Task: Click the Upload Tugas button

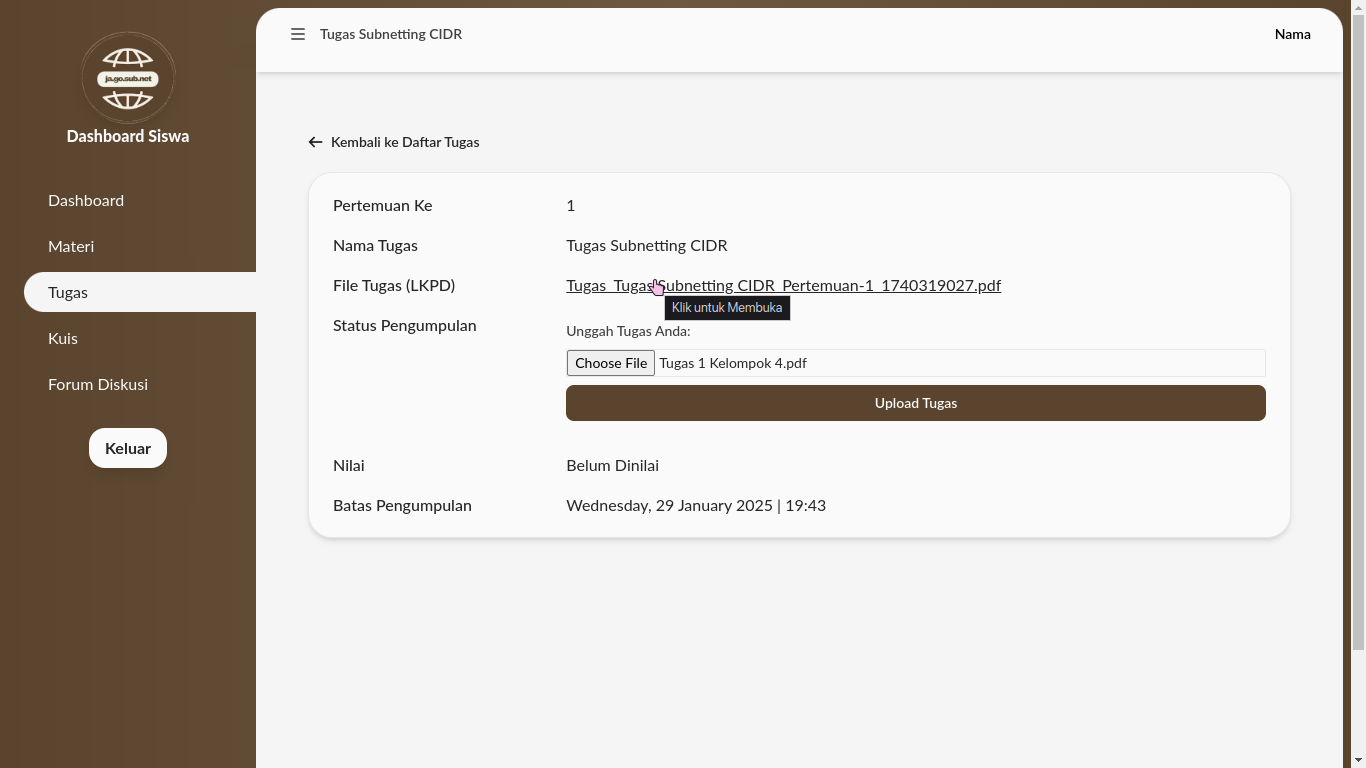Action: [915, 403]
